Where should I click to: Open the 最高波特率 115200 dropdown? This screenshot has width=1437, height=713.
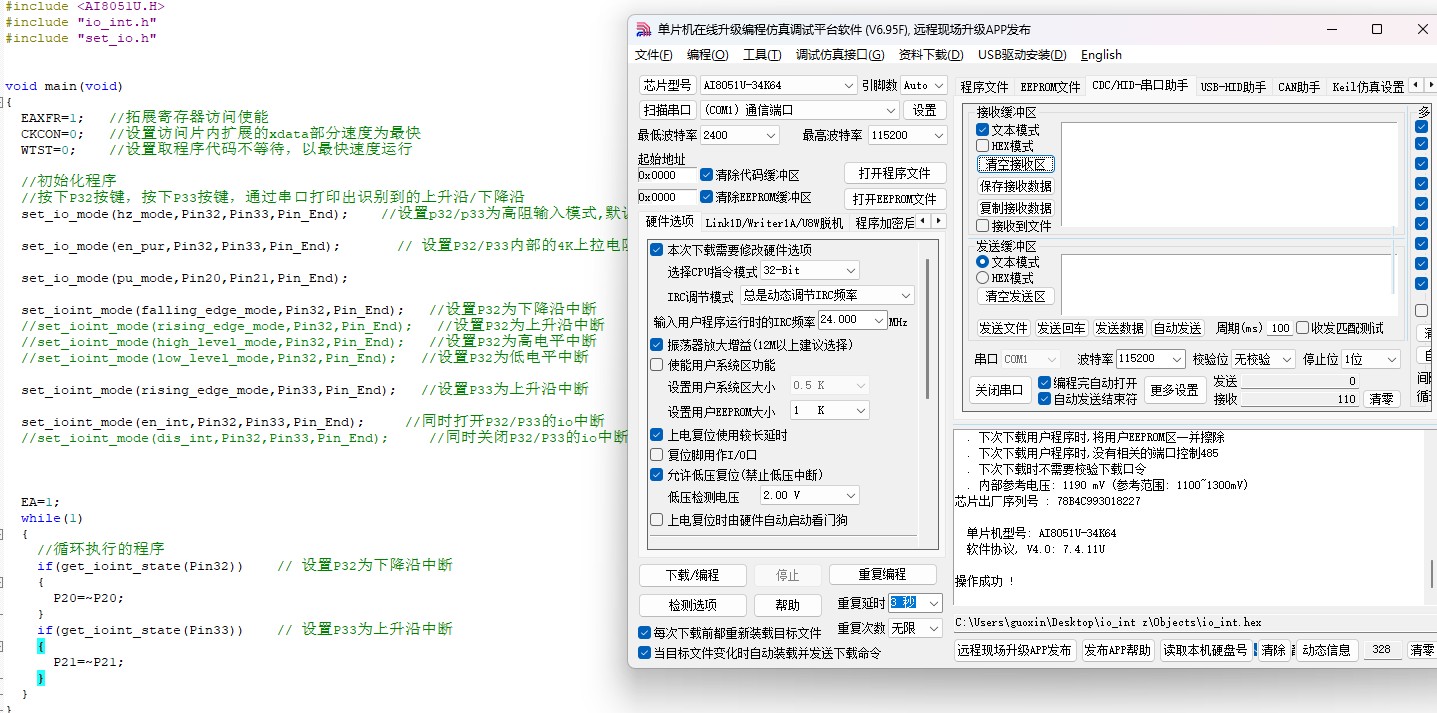(x=907, y=135)
